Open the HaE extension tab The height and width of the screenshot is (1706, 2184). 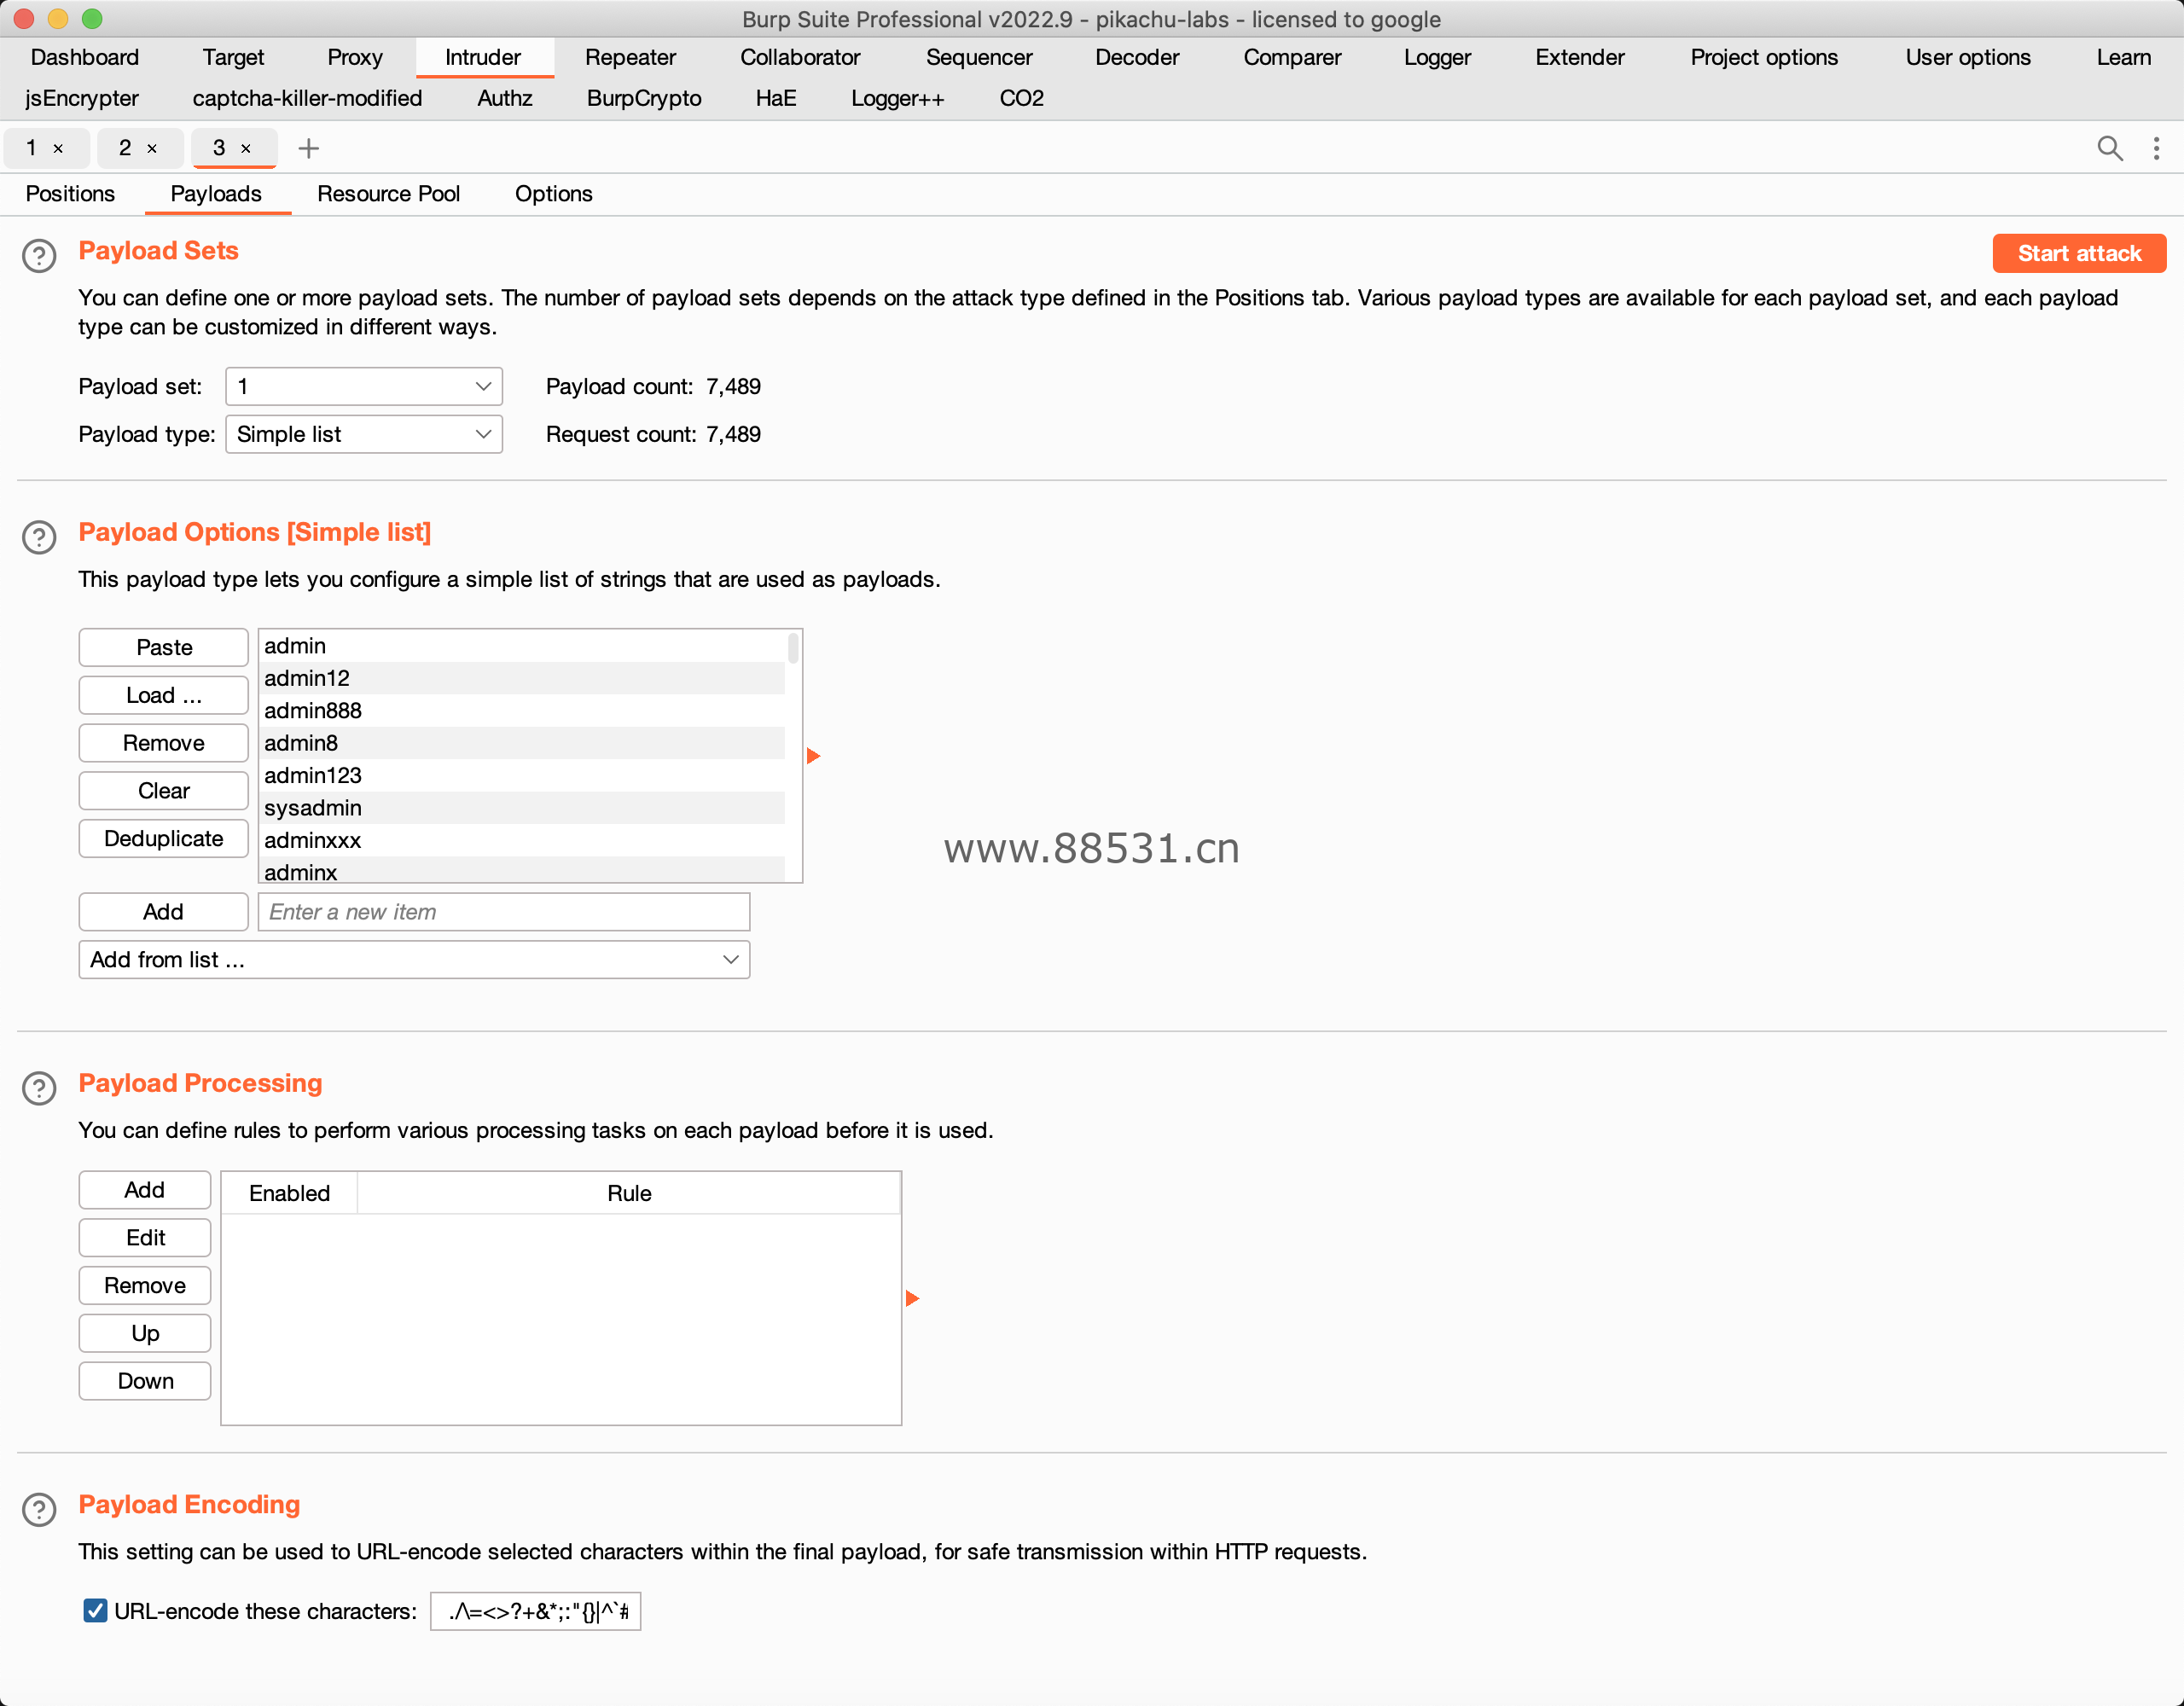click(776, 98)
